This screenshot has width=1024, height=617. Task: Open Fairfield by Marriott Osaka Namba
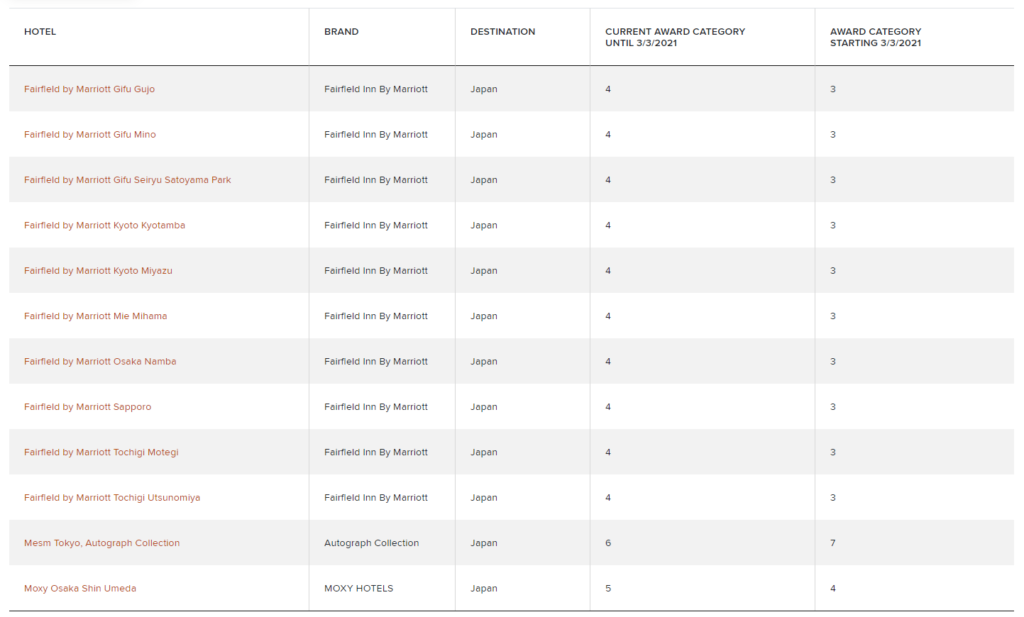coord(100,362)
